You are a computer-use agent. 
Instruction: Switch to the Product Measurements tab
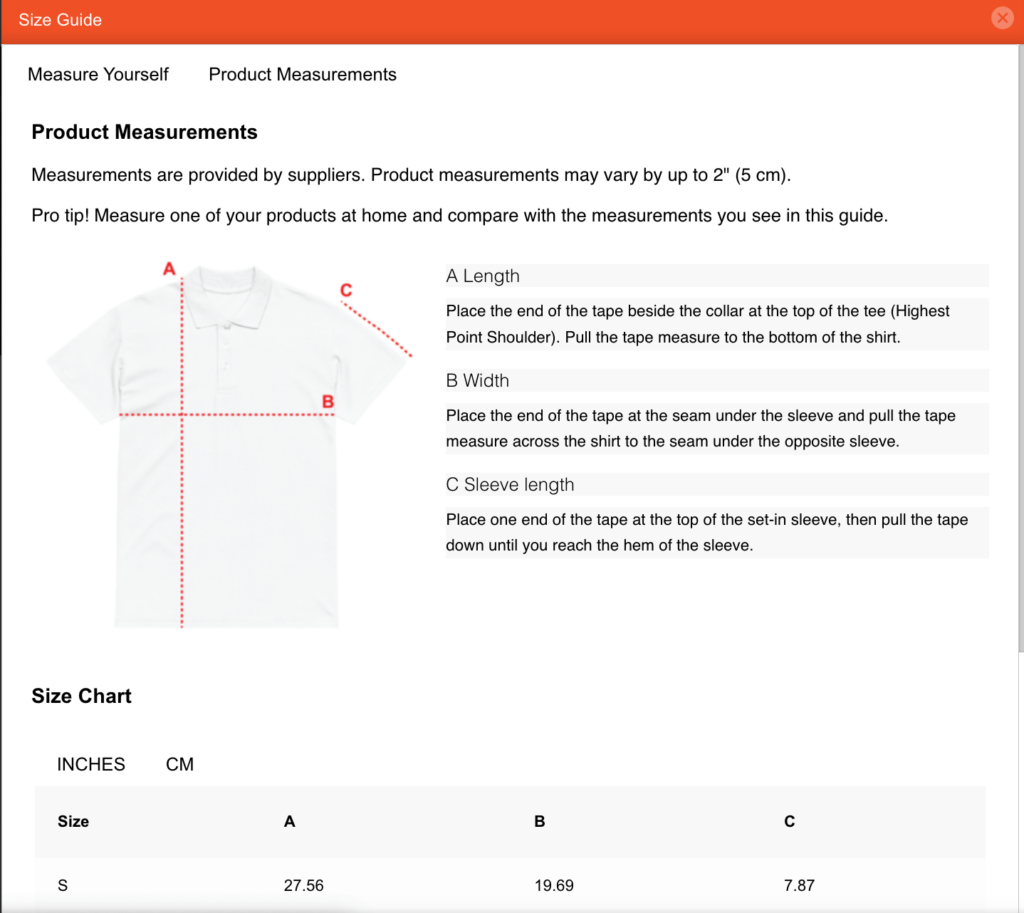302,74
